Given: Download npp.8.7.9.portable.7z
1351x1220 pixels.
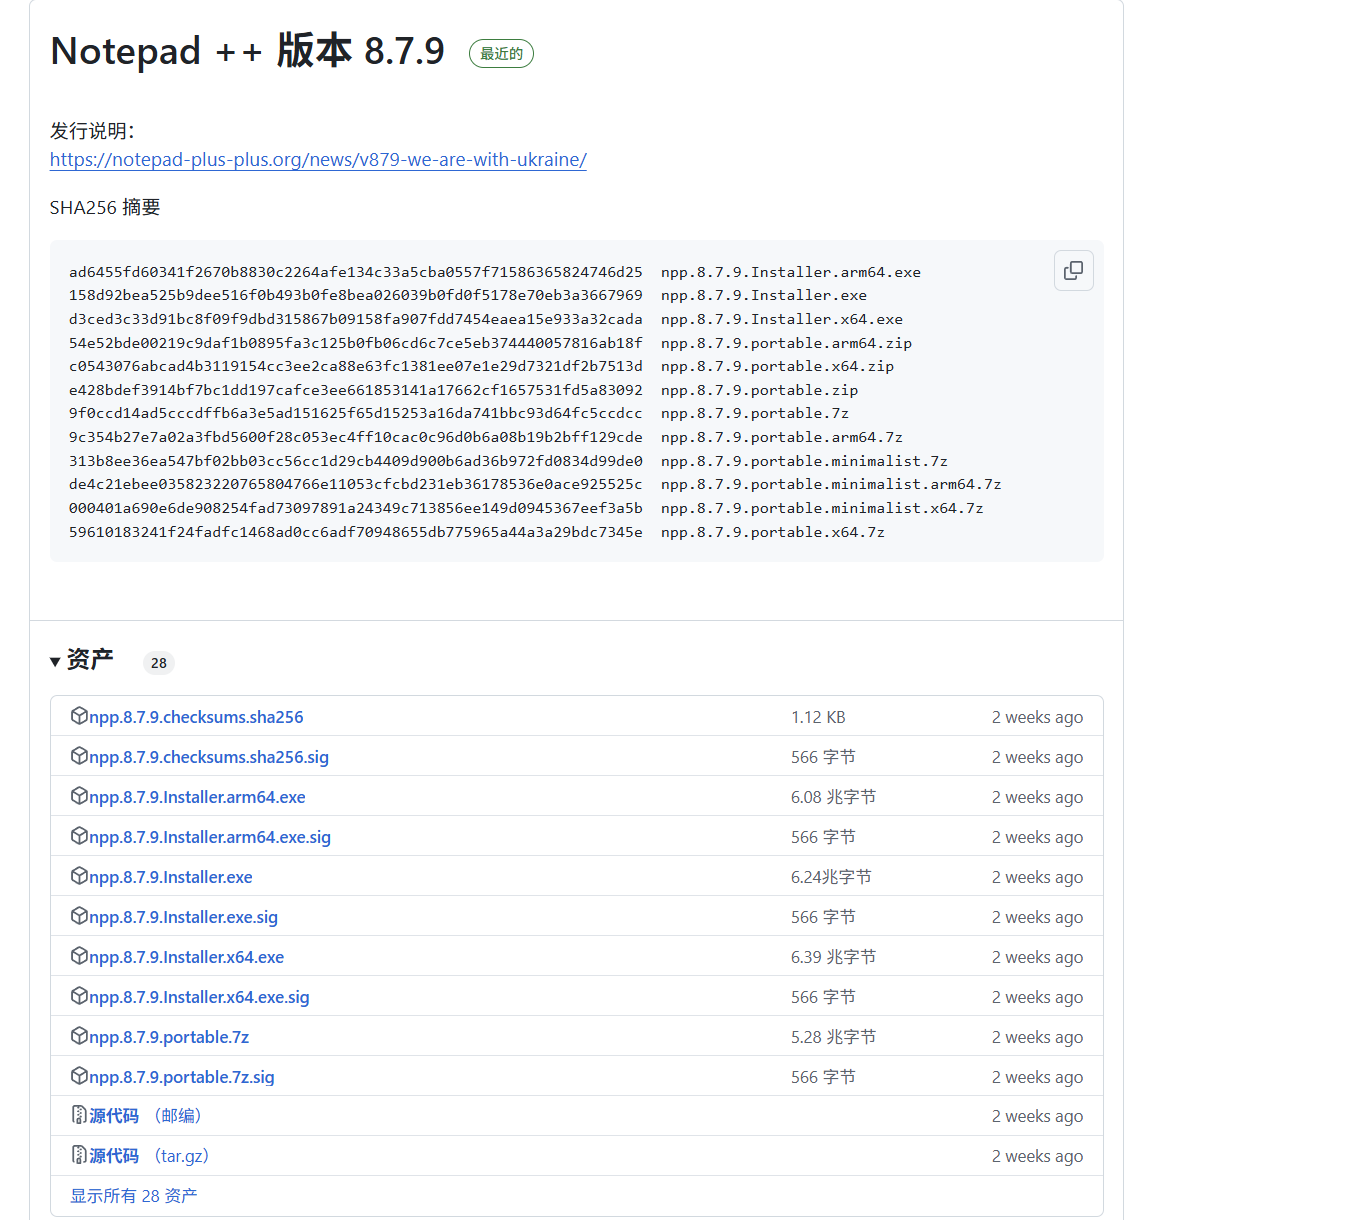Looking at the screenshot, I should coord(169,1037).
